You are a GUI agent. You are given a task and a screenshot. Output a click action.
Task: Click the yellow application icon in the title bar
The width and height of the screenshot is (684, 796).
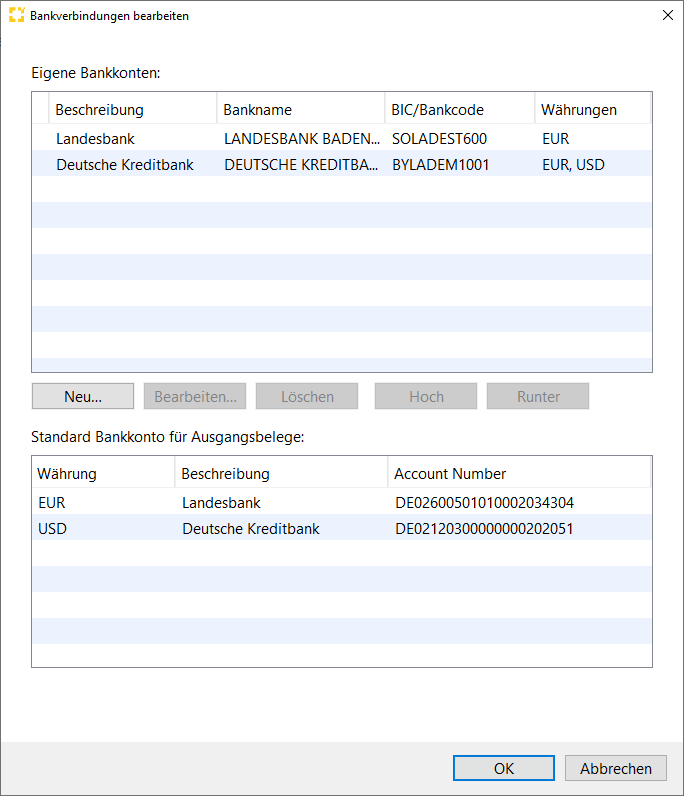[16, 15]
